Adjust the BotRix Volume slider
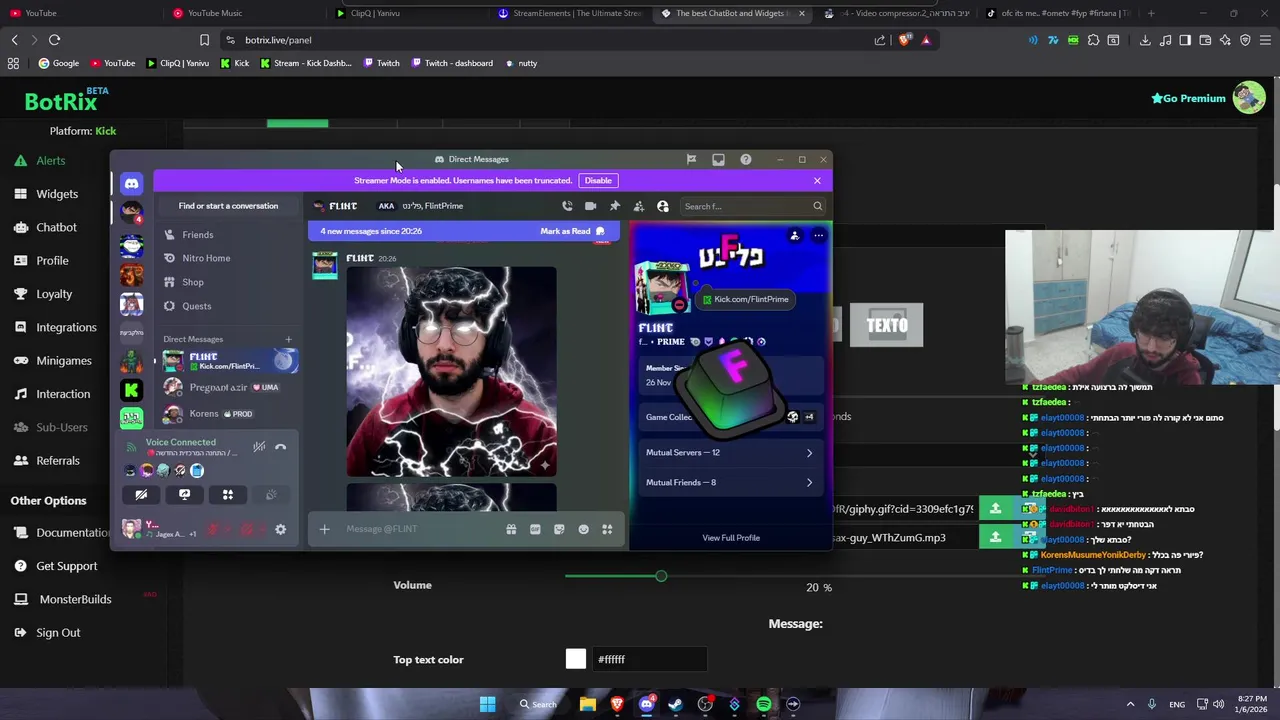1280x720 pixels. click(660, 576)
